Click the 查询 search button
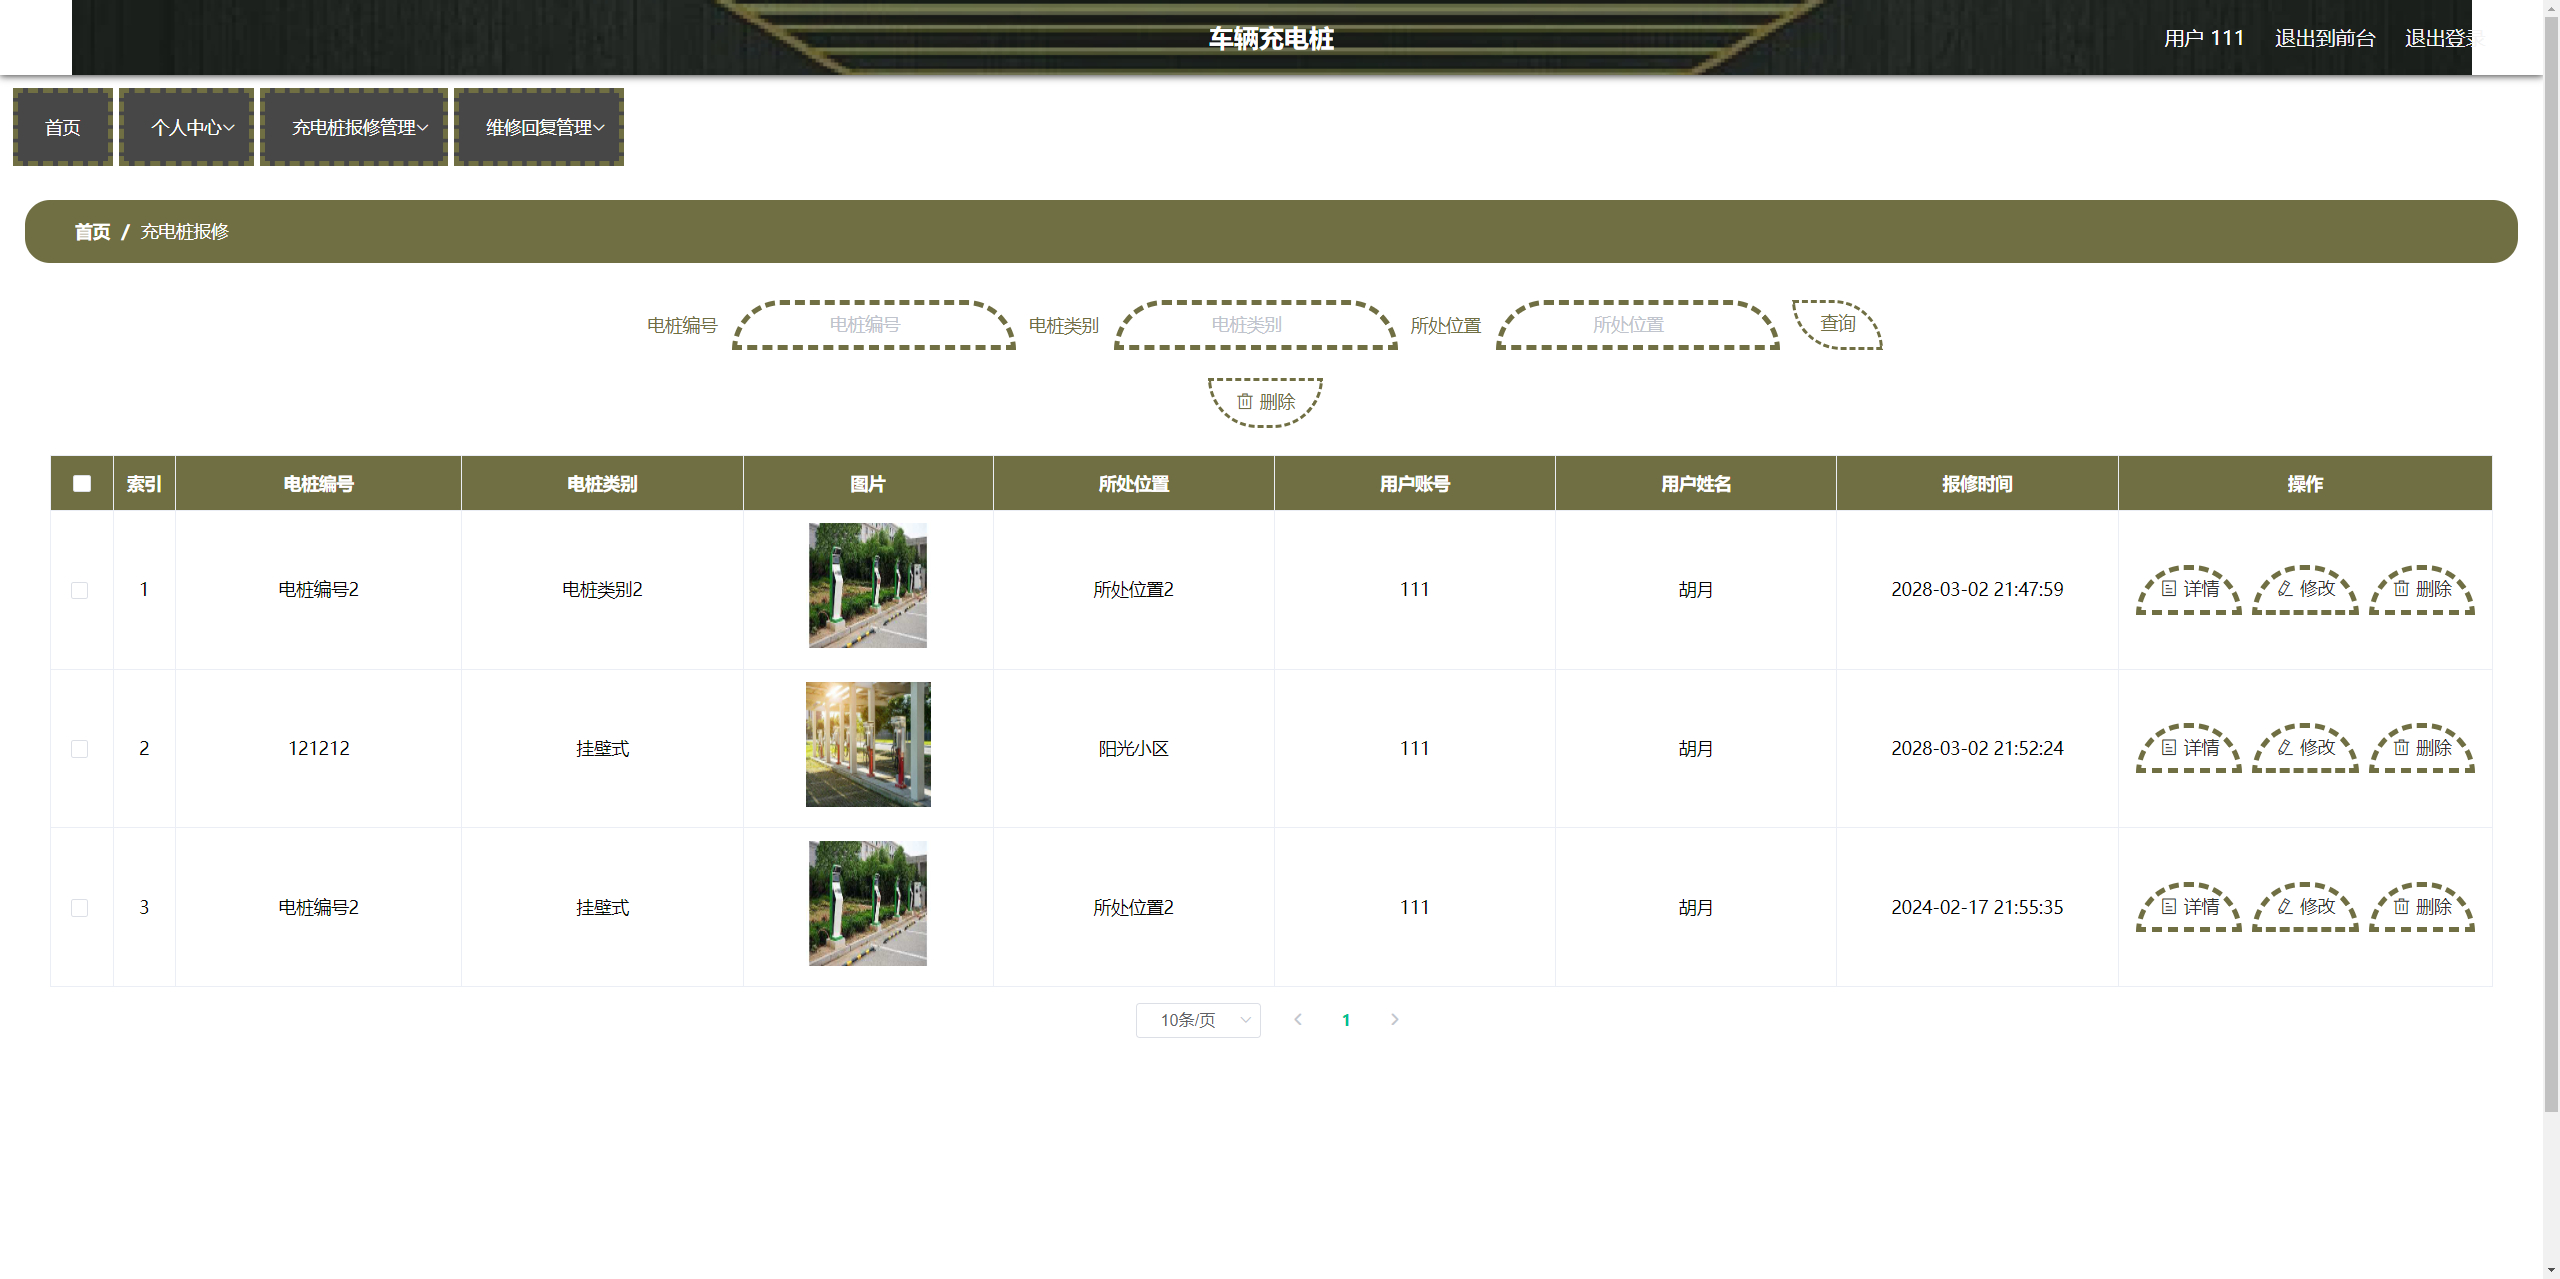This screenshot has height=1279, width=2560. 1837,324
